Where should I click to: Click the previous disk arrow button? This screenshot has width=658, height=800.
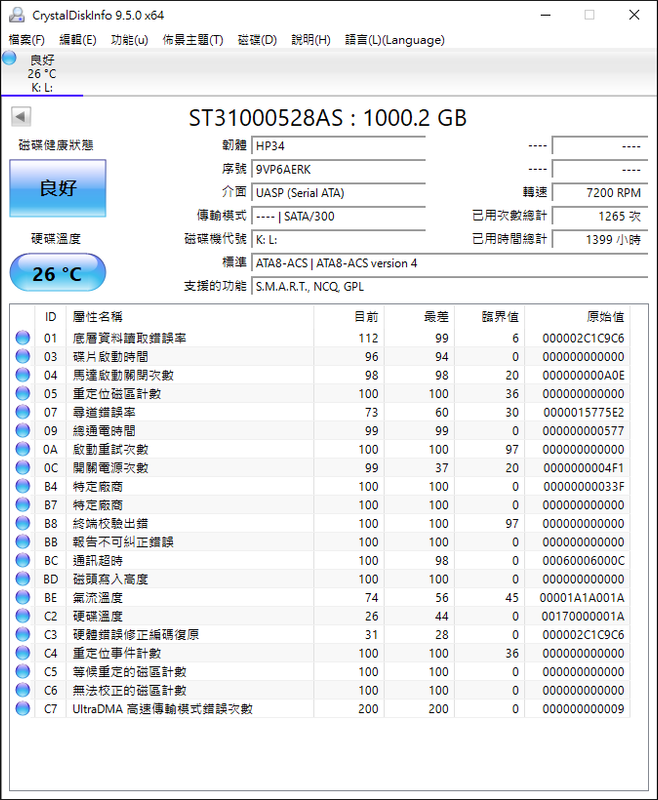[21, 117]
